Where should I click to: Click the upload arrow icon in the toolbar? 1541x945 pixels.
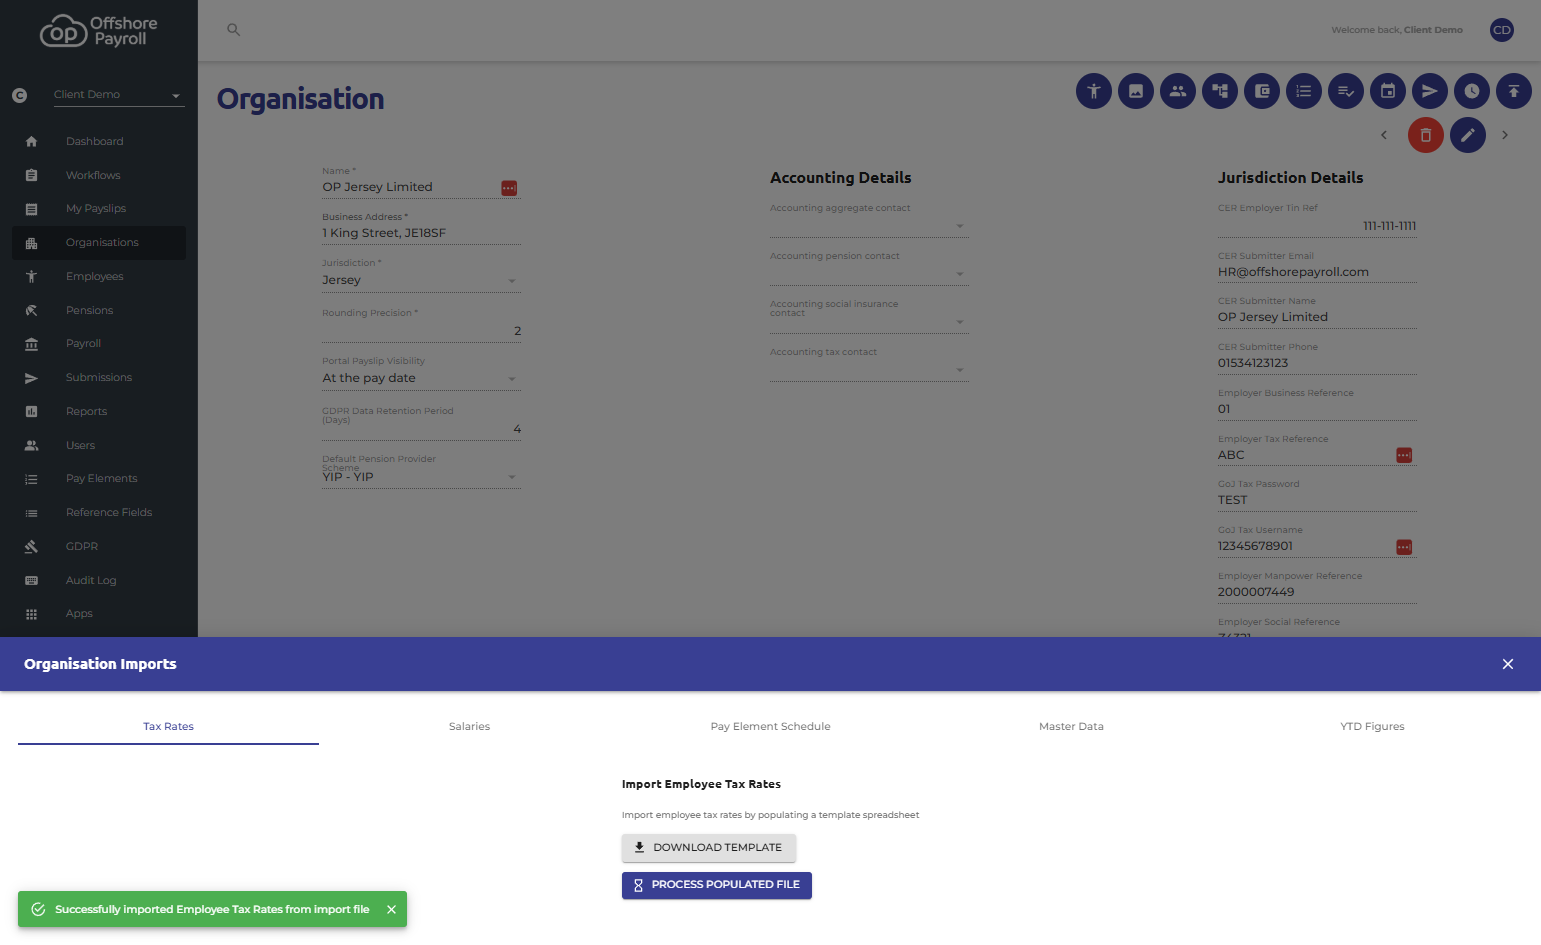click(1514, 91)
